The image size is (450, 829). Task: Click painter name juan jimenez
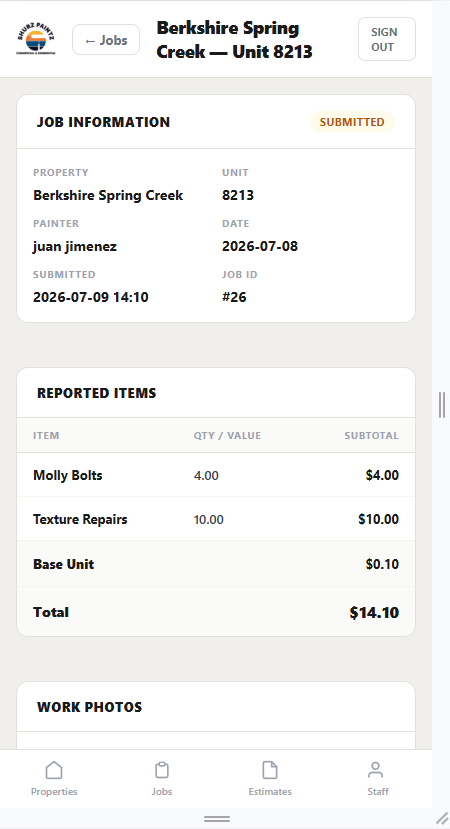(x=75, y=246)
